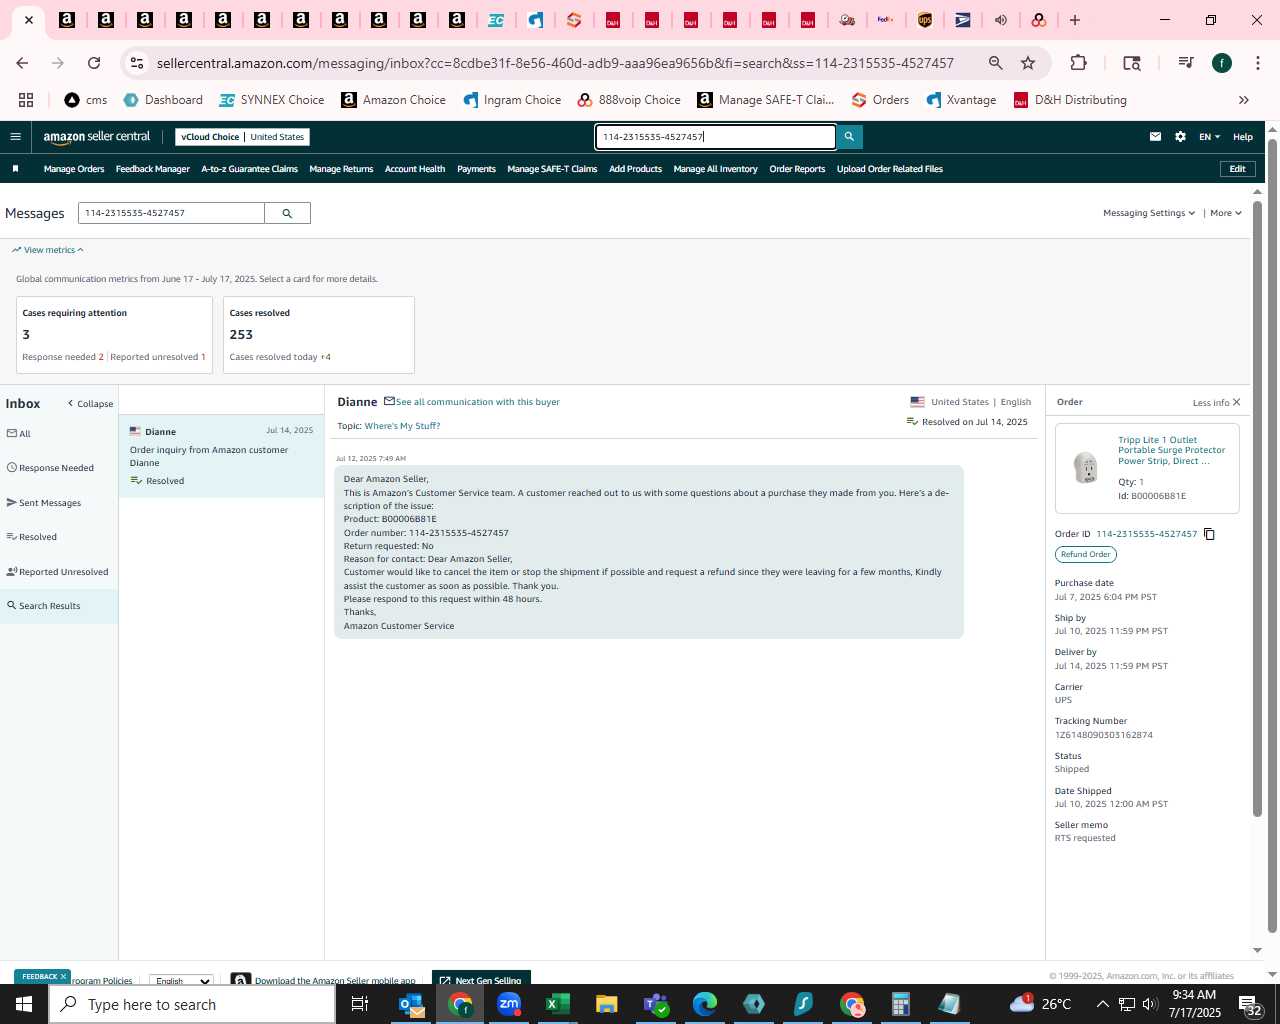Click the Refund Order button
Viewport: 1280px width, 1024px height.
pyautogui.click(x=1085, y=554)
